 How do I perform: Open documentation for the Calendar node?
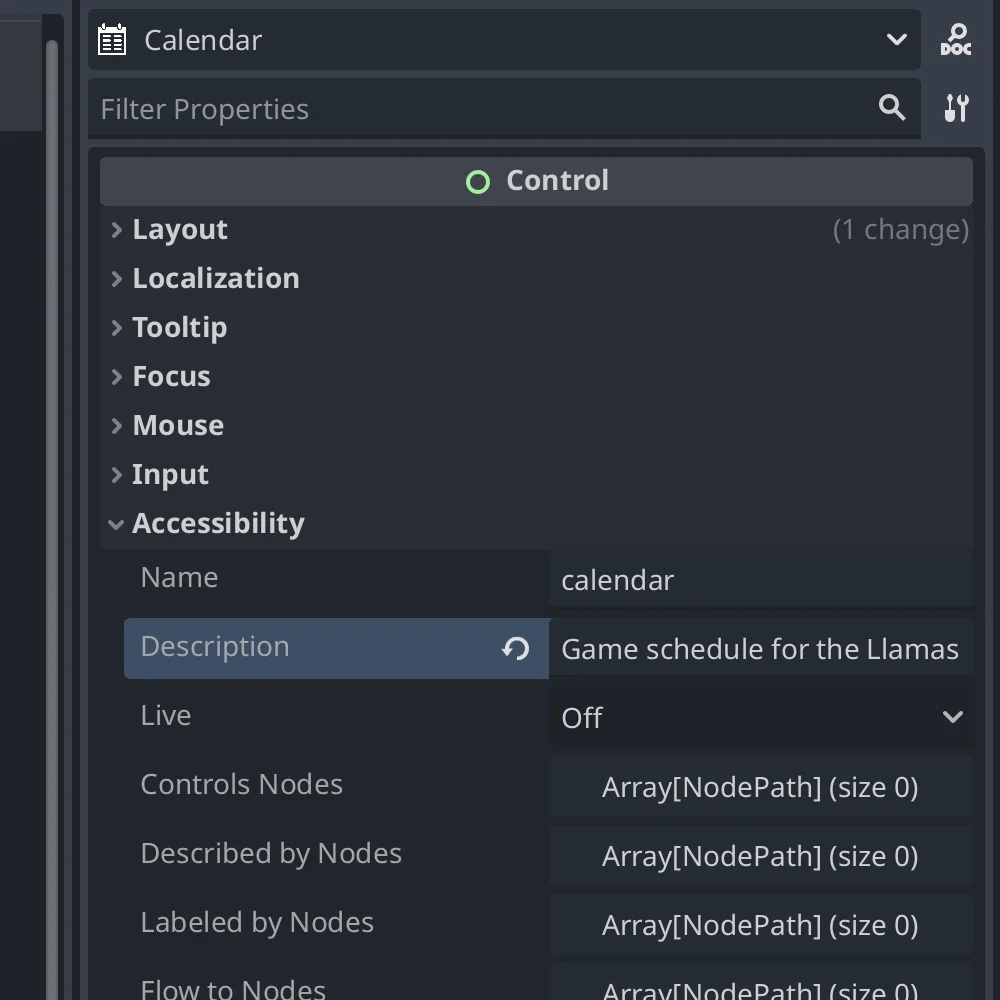956,39
